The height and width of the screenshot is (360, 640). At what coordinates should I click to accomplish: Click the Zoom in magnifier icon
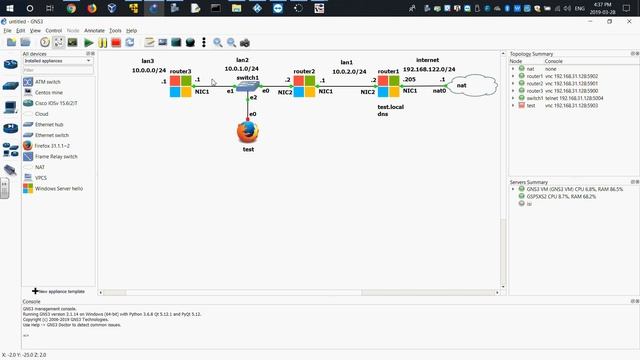tap(218, 42)
